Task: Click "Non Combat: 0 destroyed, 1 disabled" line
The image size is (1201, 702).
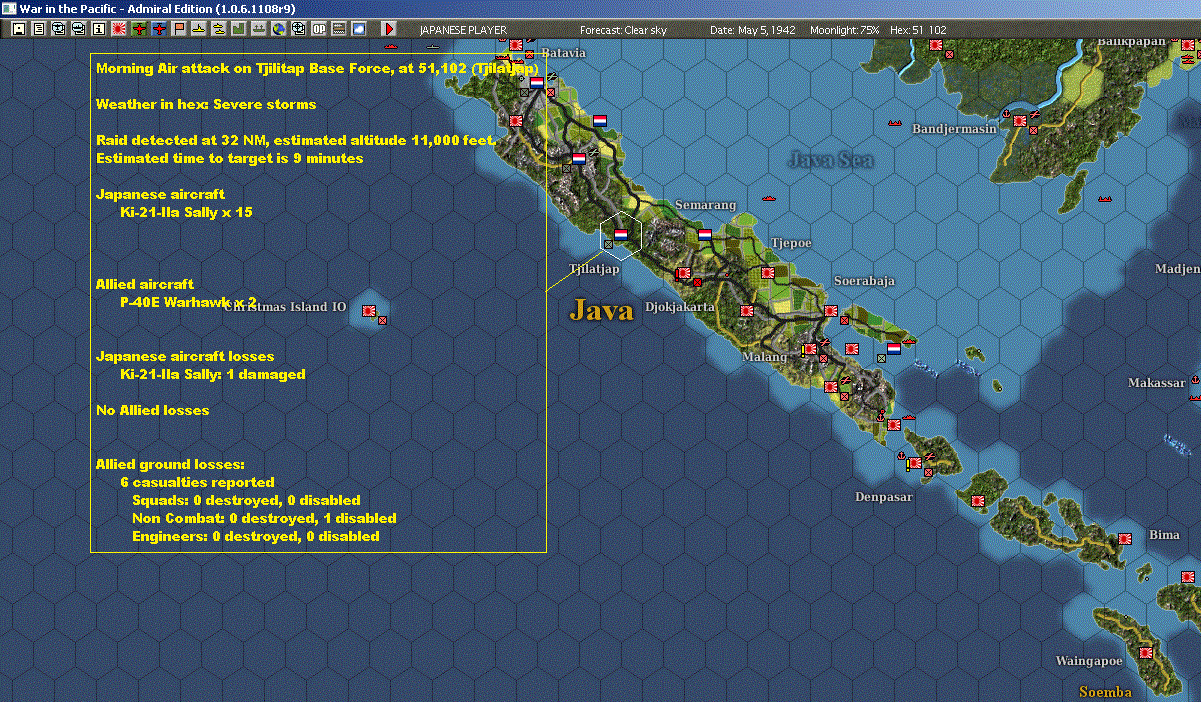Action: click(264, 518)
